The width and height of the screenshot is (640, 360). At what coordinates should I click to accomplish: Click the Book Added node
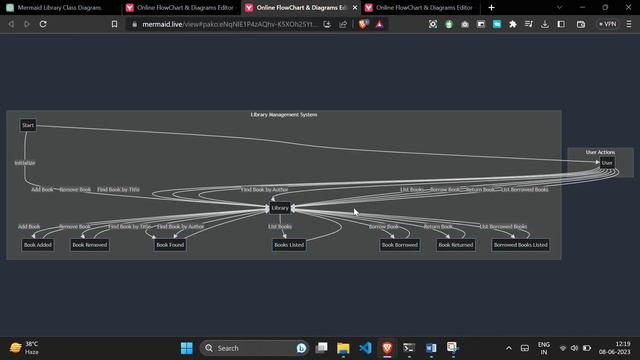[x=38, y=245]
